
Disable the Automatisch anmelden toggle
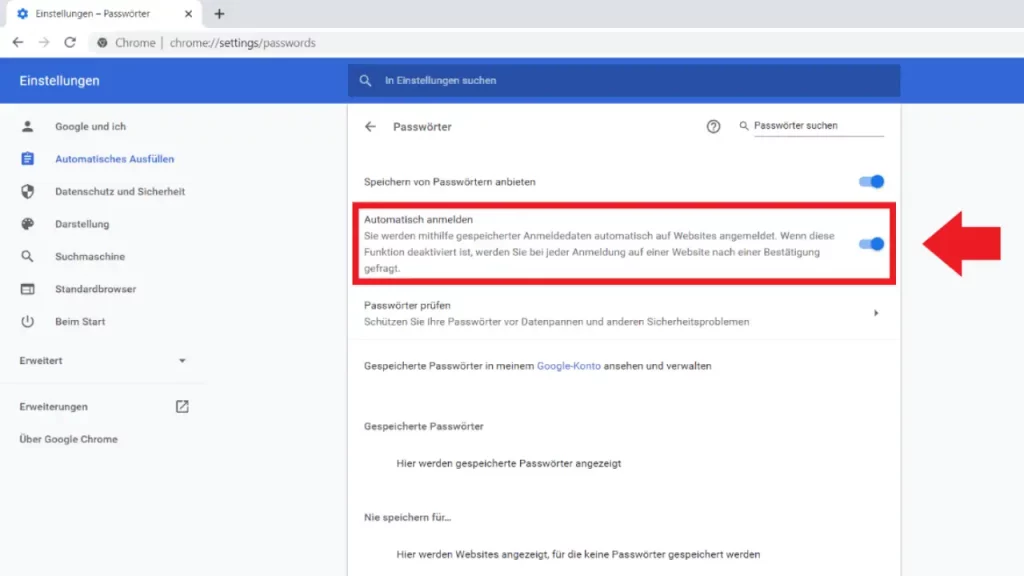pos(872,244)
